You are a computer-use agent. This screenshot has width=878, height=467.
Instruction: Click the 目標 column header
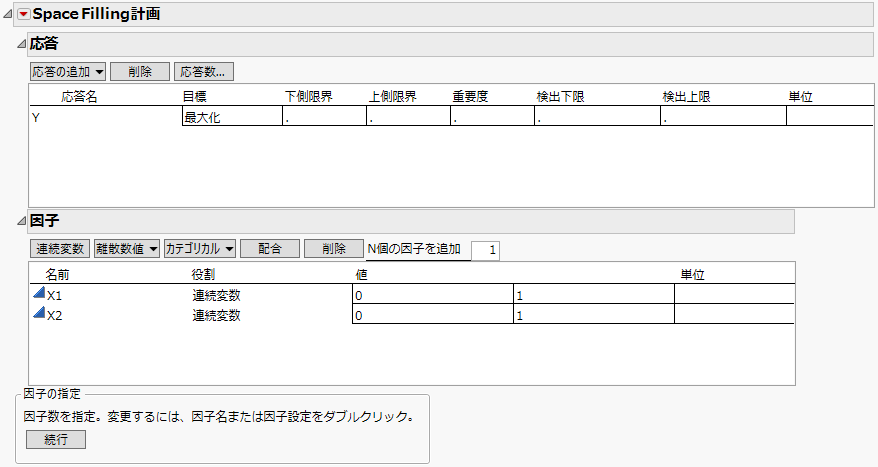point(194,97)
